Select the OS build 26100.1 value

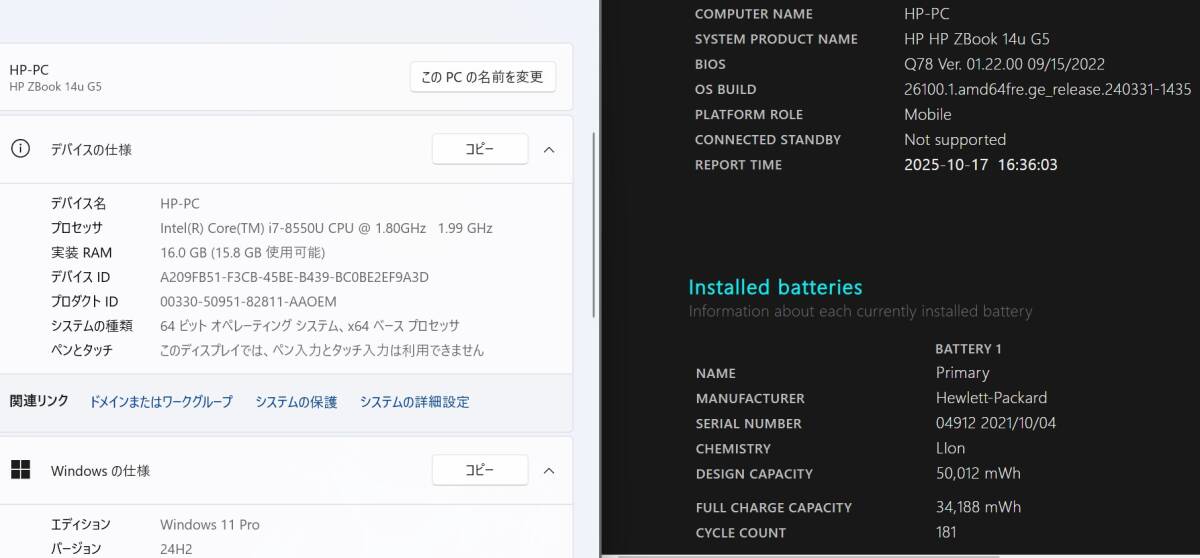[x=1047, y=89]
